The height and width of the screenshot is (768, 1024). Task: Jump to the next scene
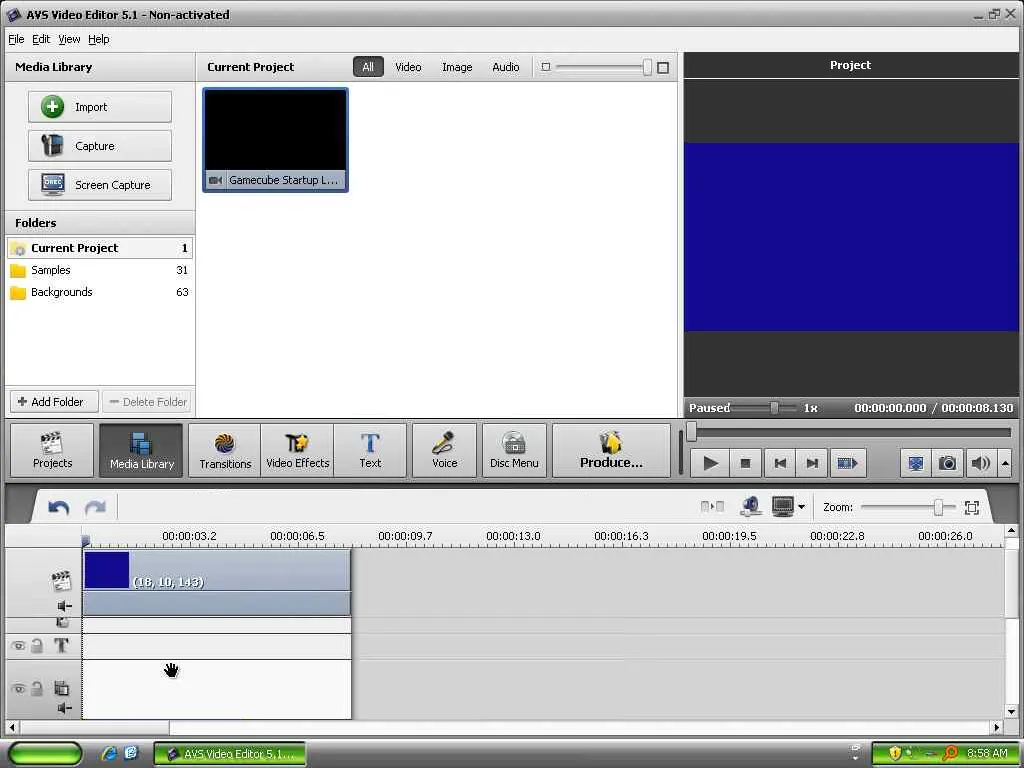coord(848,464)
